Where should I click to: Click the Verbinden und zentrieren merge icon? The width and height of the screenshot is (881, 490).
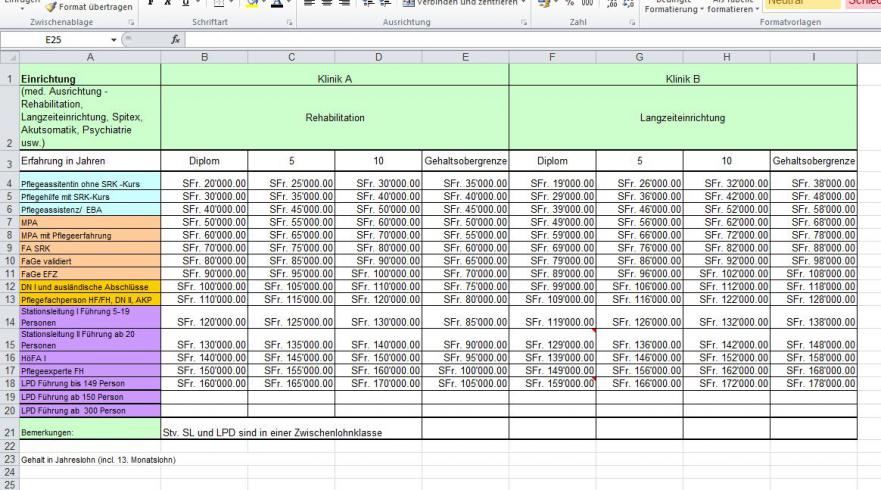pyautogui.click(x=408, y=3)
